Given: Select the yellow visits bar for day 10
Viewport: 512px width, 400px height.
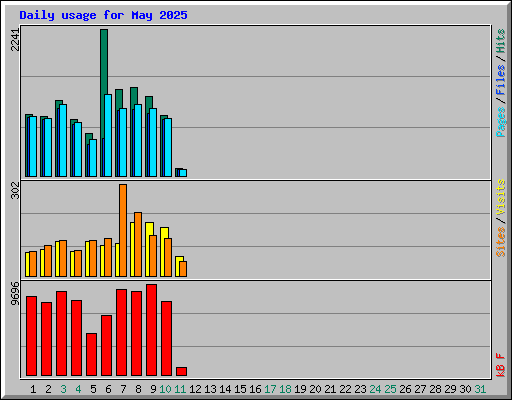Looking at the screenshot, I should click(164, 233).
